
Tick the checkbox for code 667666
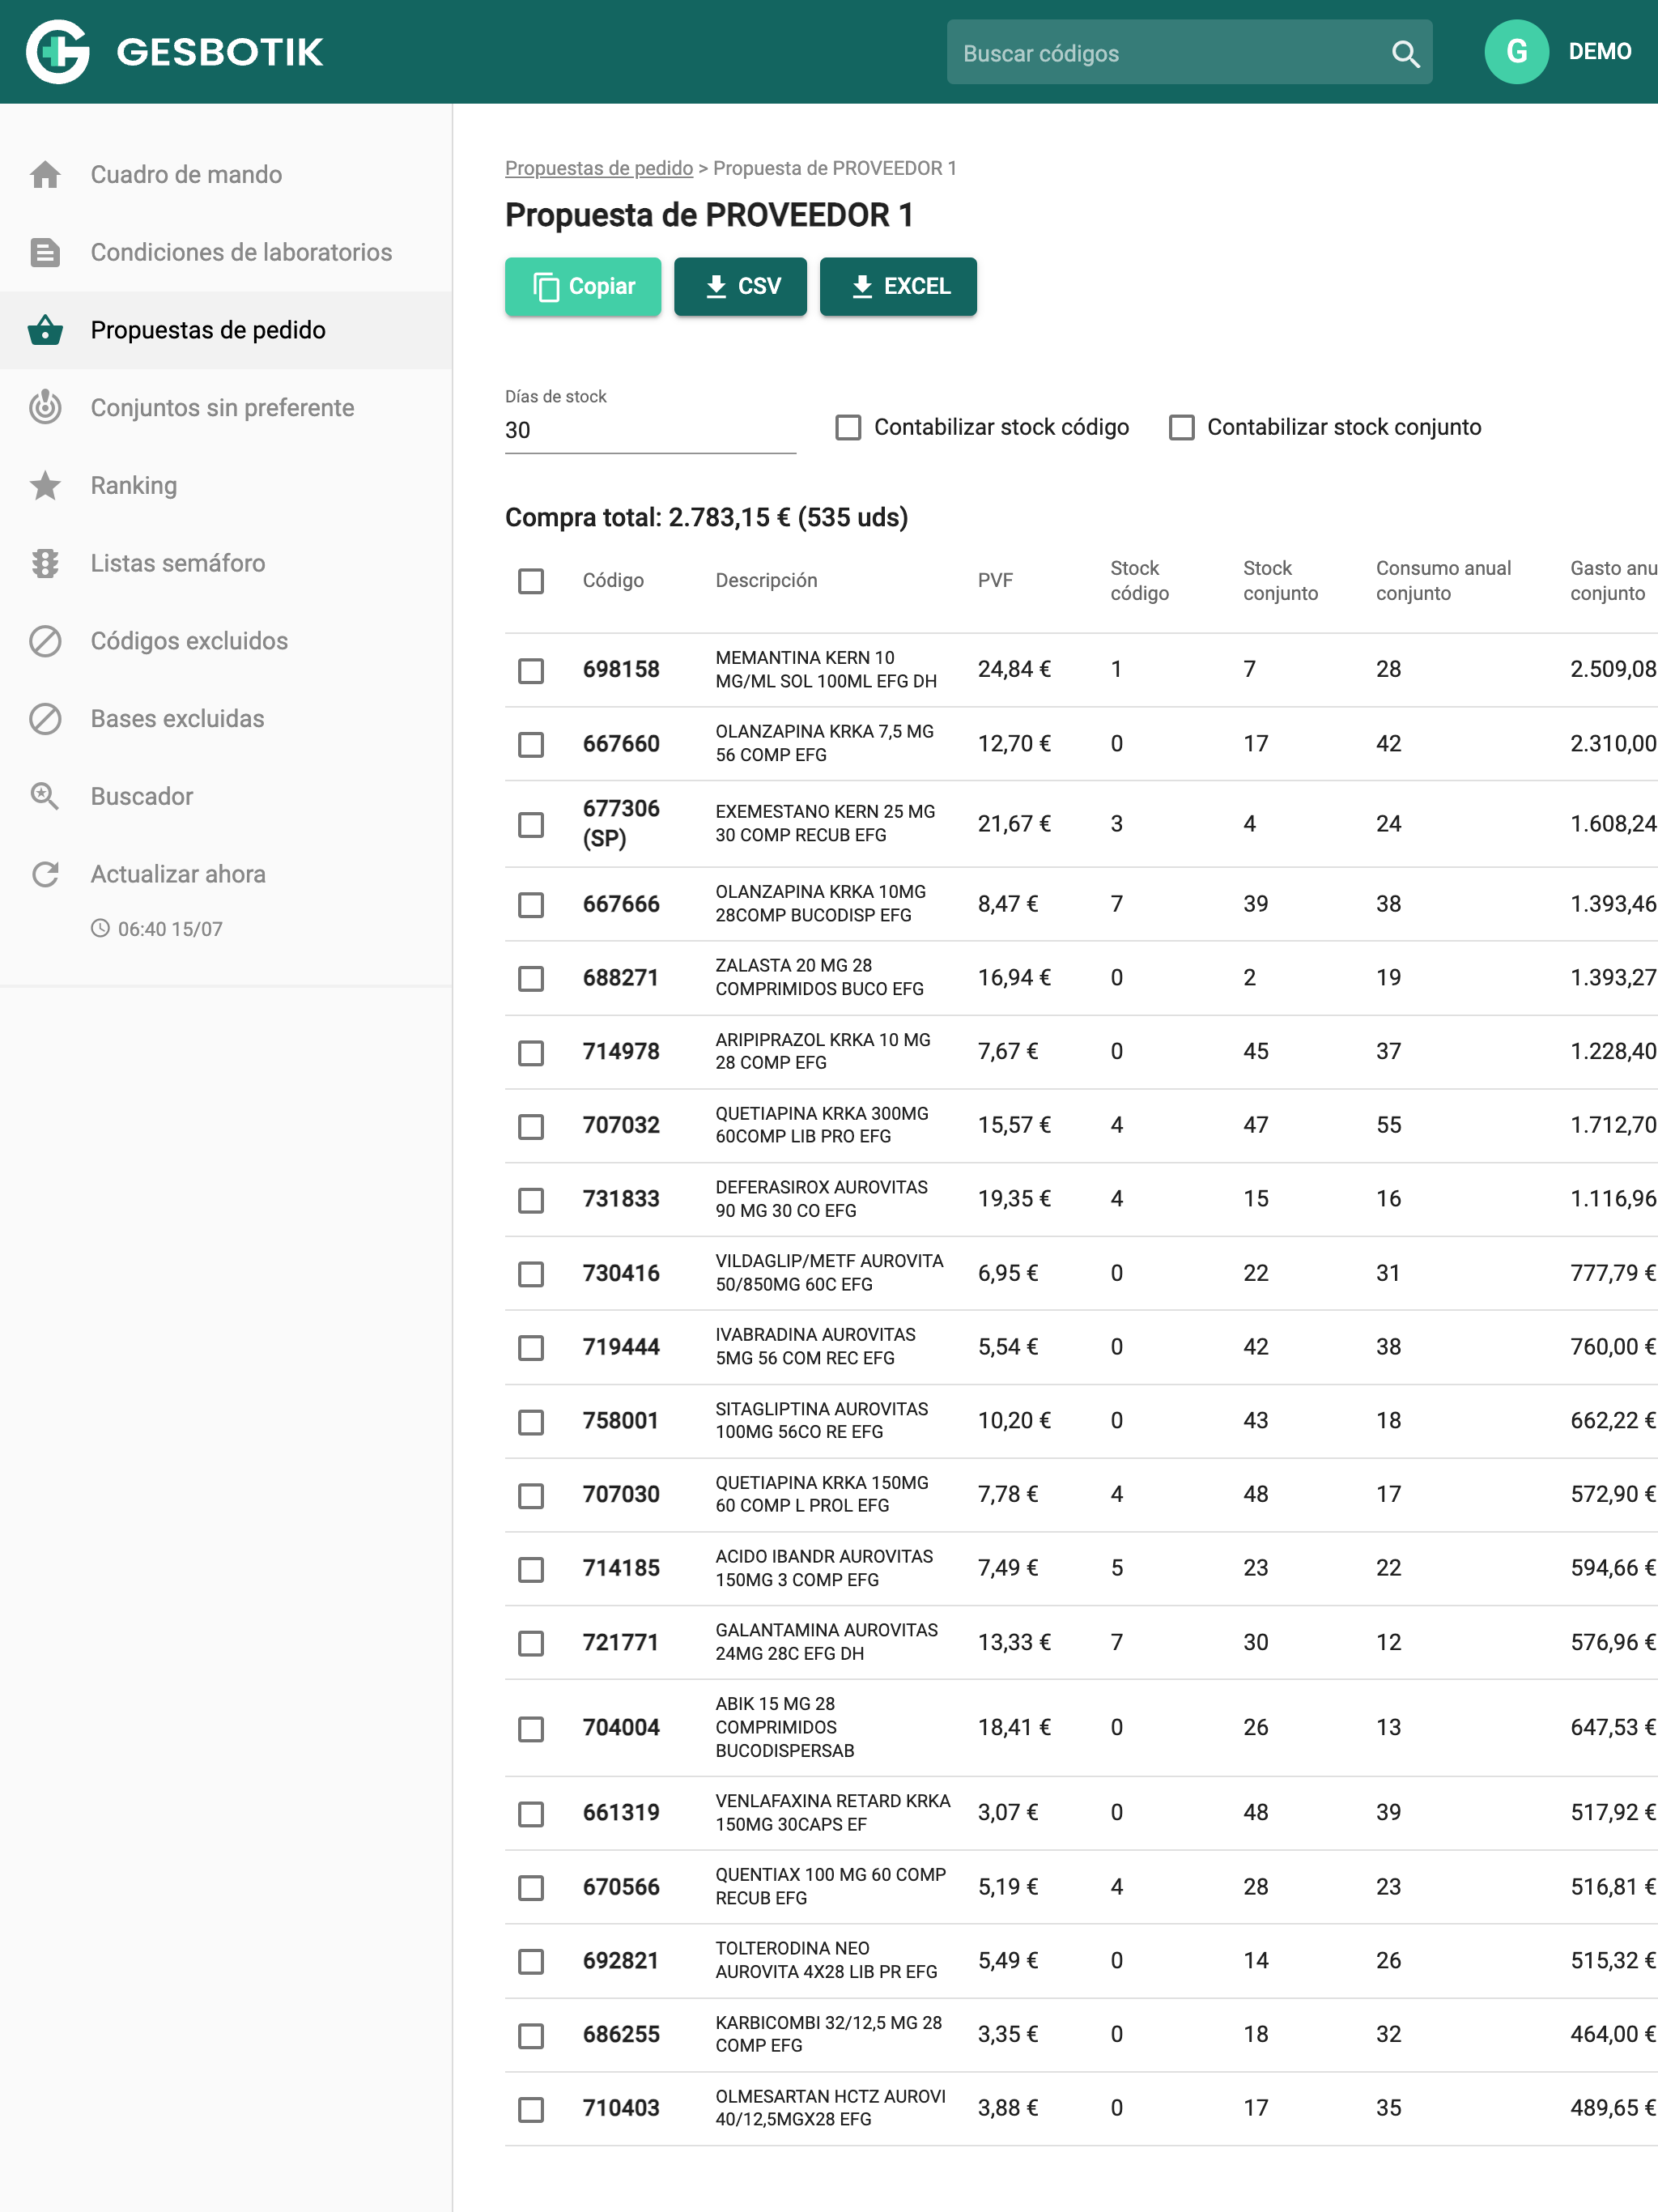tap(530, 904)
